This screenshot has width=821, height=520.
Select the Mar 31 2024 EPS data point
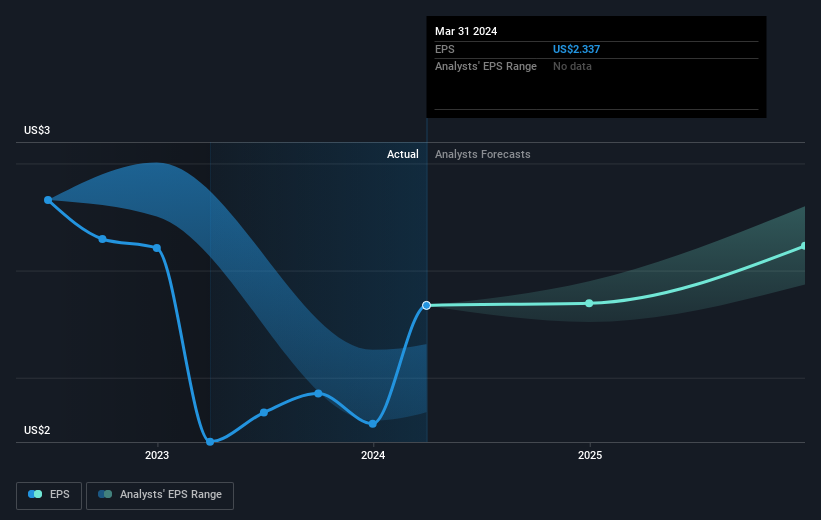click(427, 305)
